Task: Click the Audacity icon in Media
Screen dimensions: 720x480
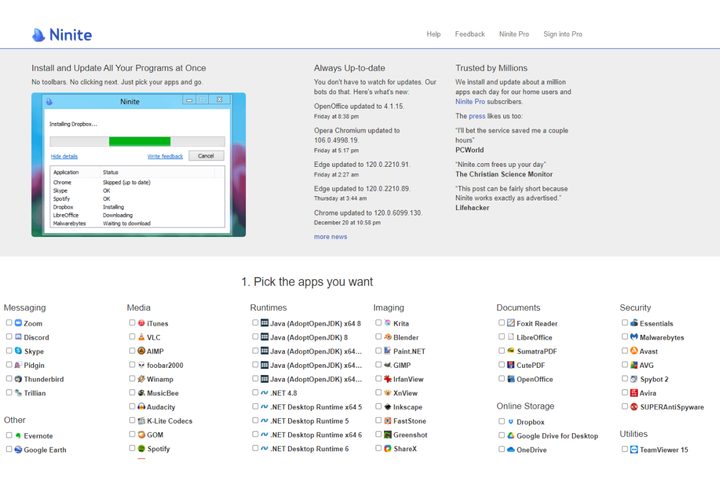Action: [141, 407]
